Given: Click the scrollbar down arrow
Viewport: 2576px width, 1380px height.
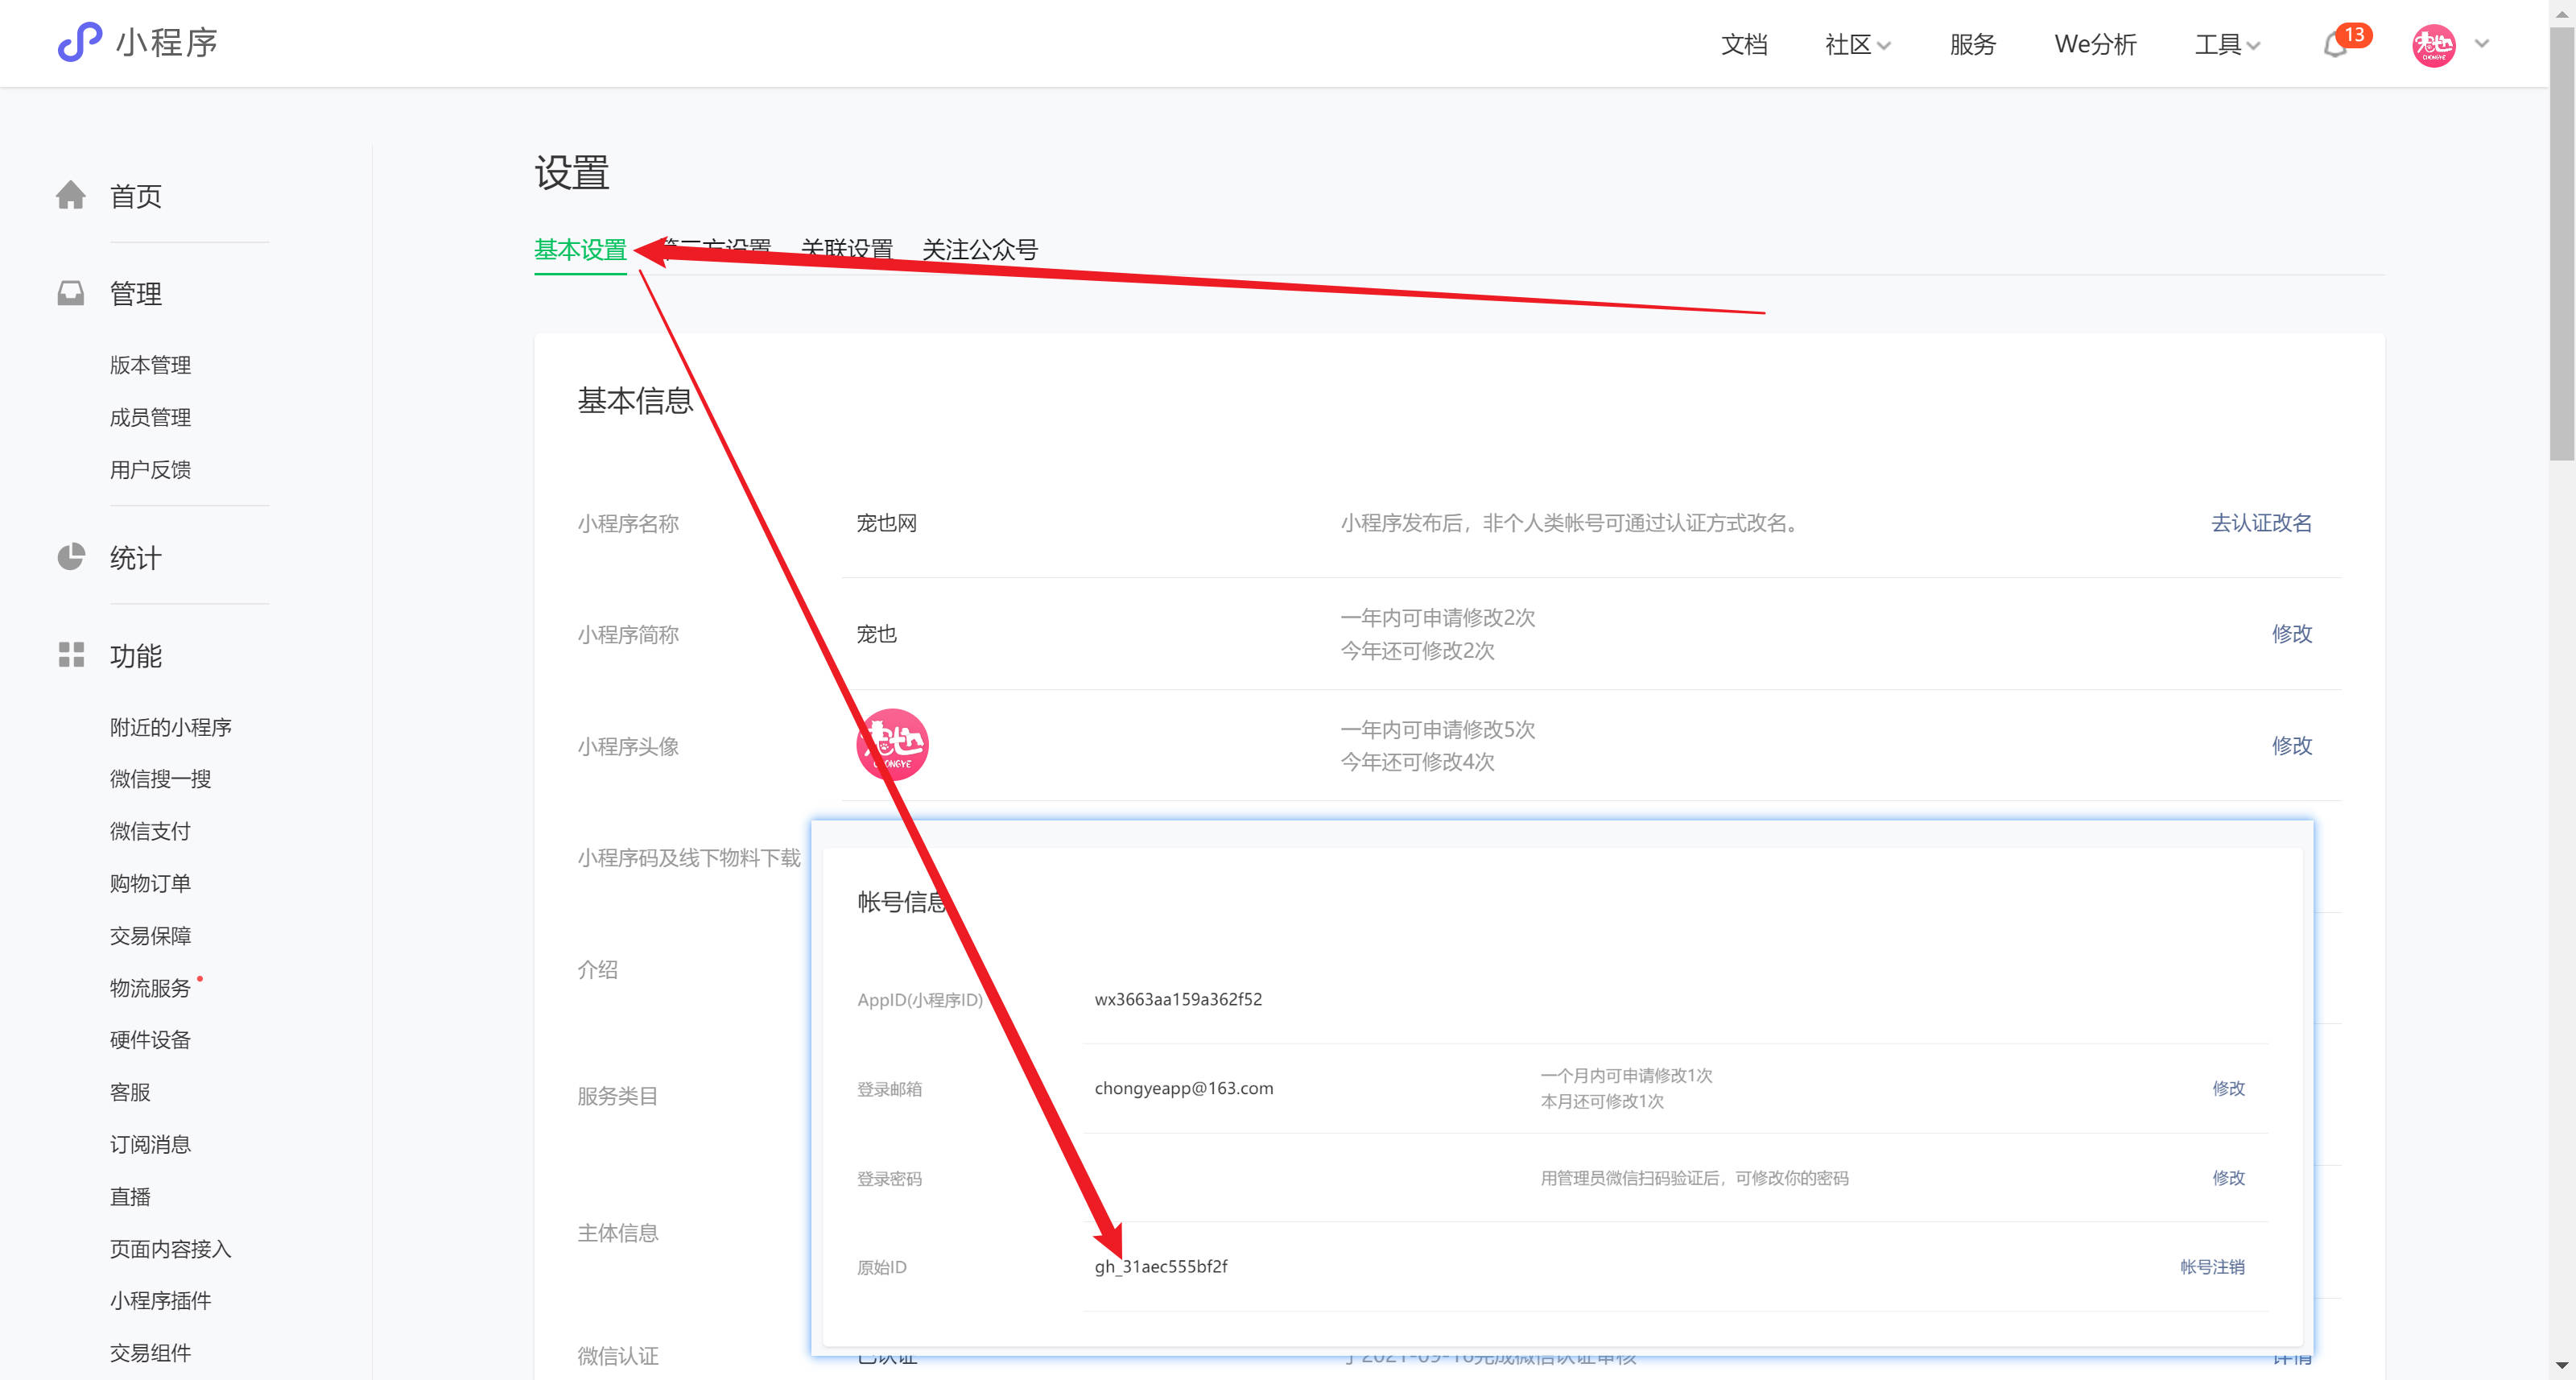Looking at the screenshot, I should tap(2562, 1366).
